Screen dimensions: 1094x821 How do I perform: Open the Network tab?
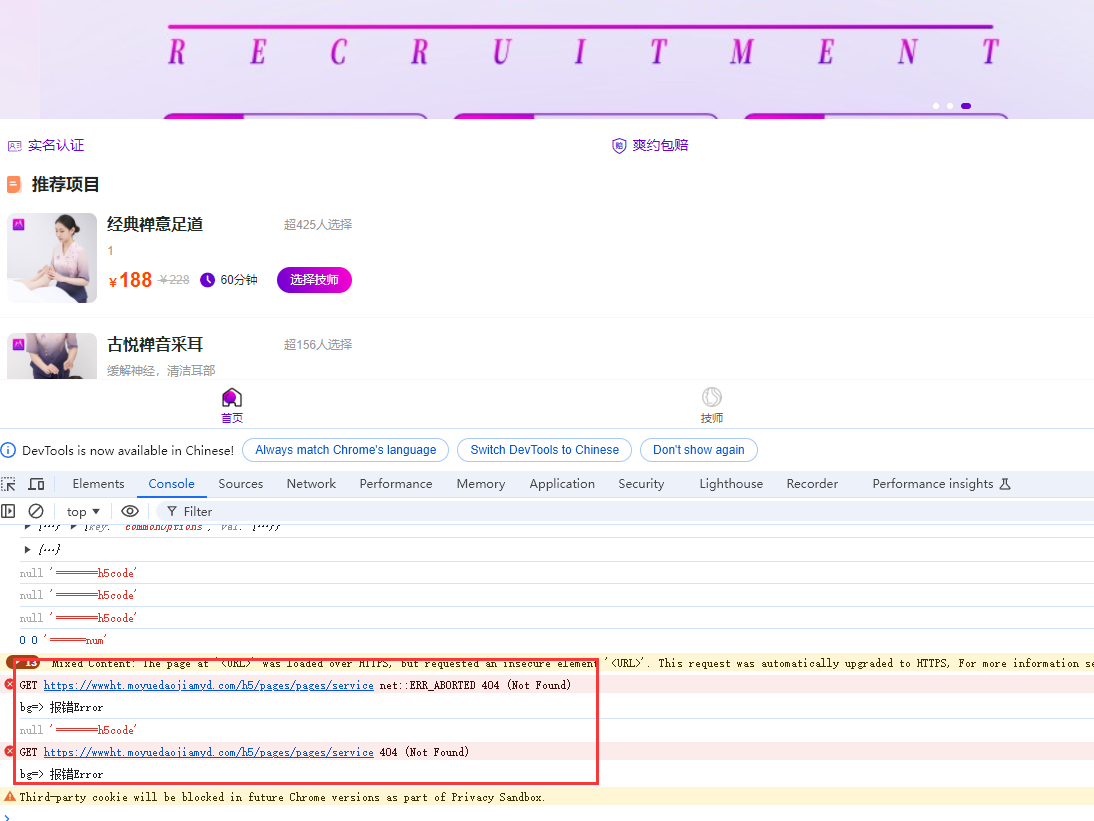pos(311,484)
